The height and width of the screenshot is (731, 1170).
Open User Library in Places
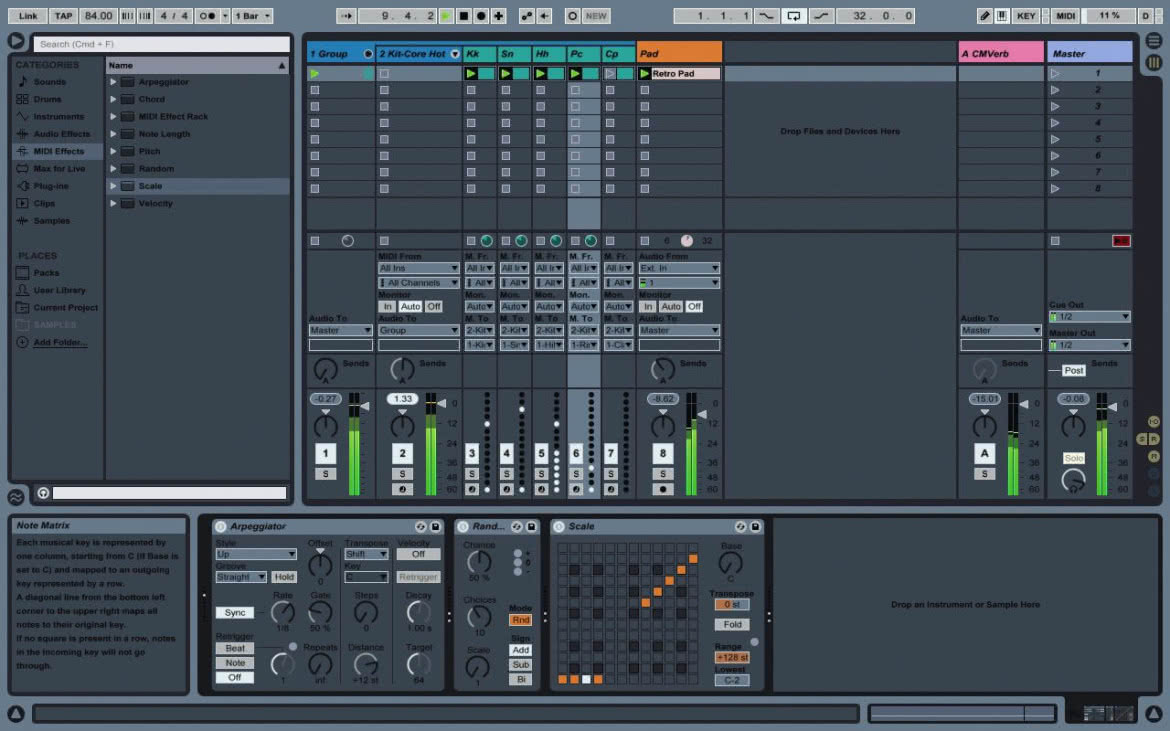59,290
